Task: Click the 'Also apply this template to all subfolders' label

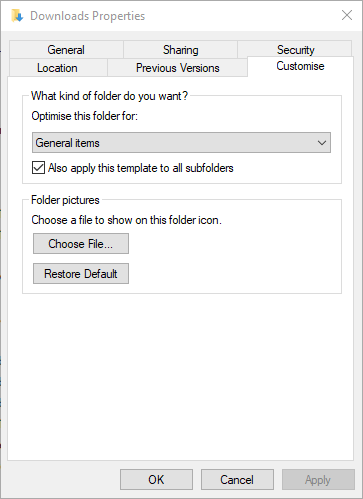Action: point(141,168)
